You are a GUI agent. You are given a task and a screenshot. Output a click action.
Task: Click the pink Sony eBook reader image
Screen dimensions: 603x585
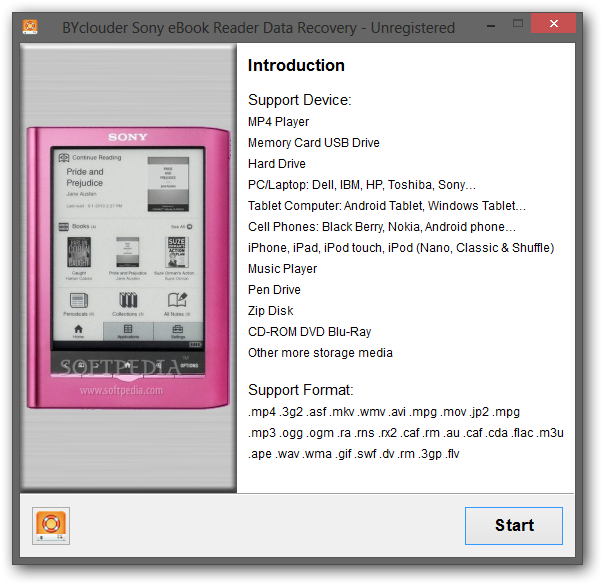pyautogui.click(x=128, y=268)
